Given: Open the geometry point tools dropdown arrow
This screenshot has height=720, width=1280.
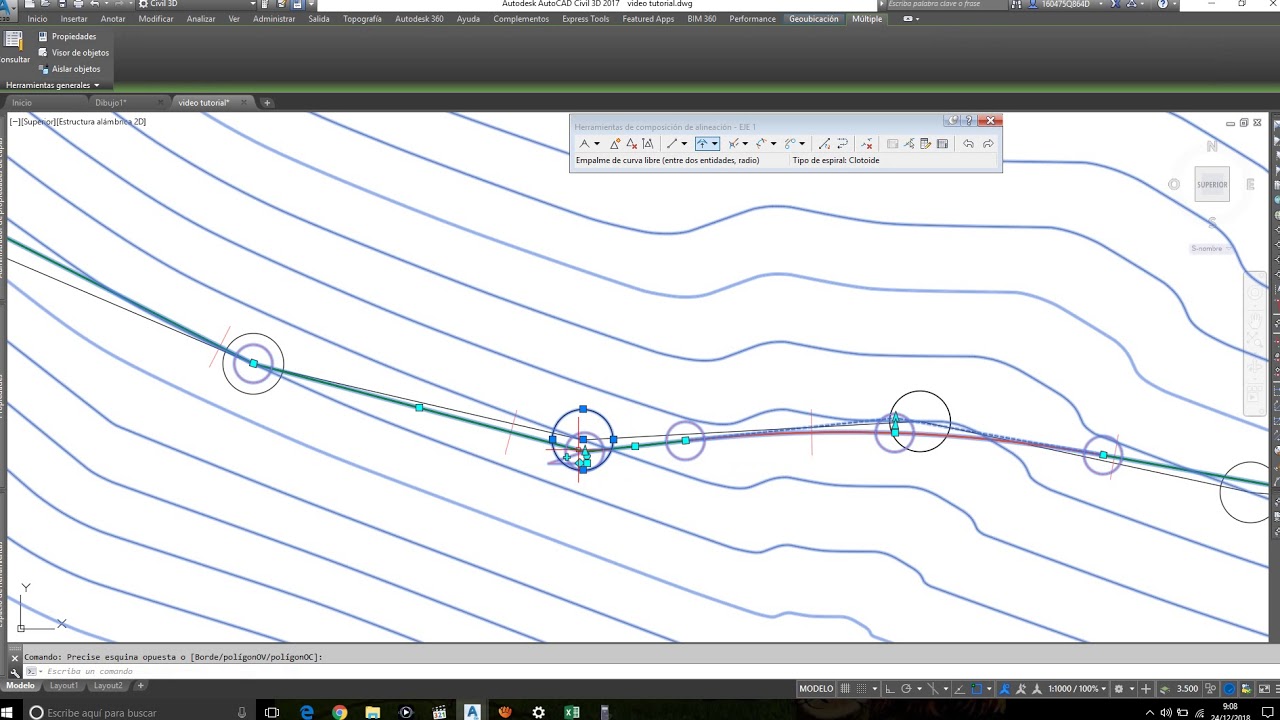Looking at the screenshot, I should coord(597,144).
